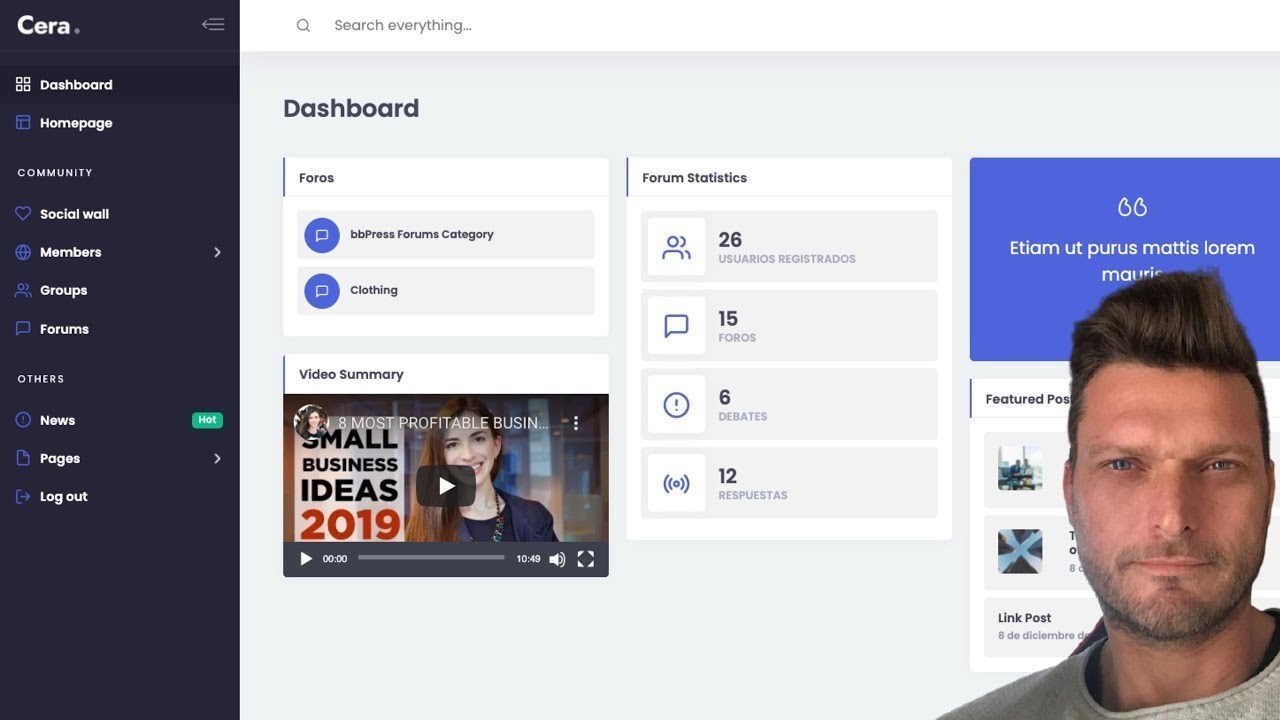Screen dimensions: 1280x720
Task: Click the 12 Respuestas count
Action: [728, 476]
